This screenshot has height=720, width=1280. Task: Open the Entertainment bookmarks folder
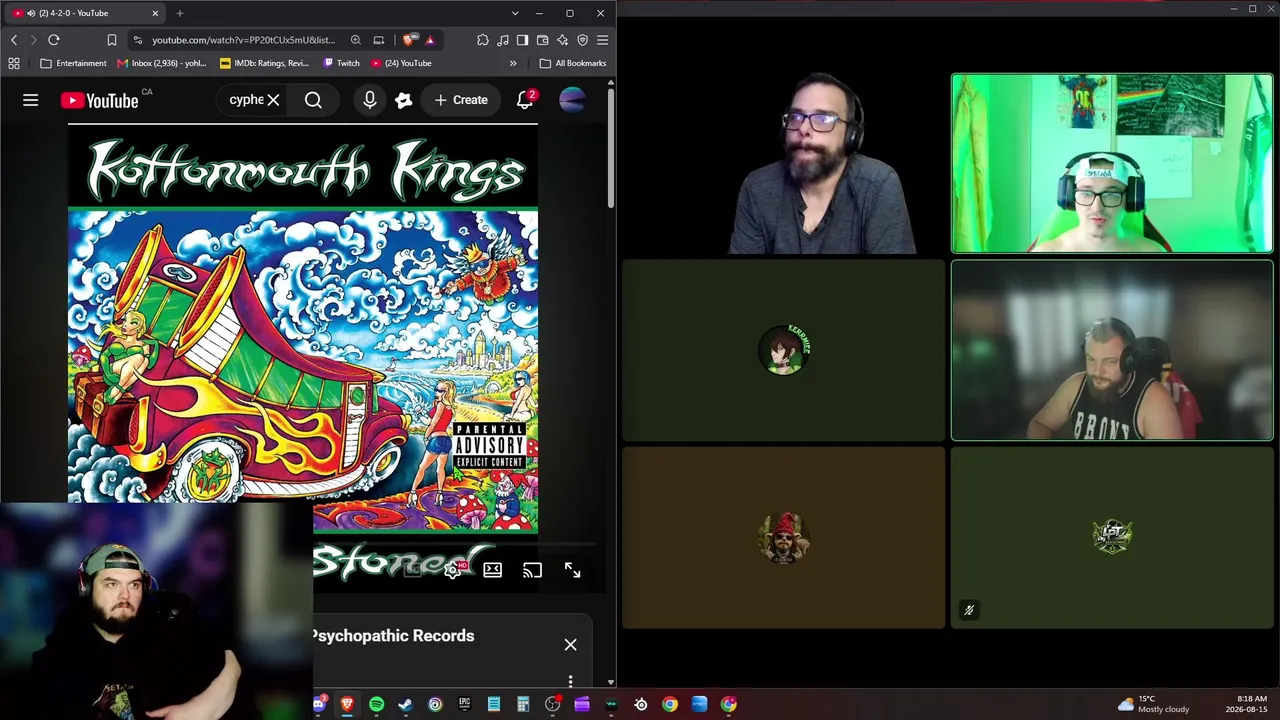pos(73,63)
